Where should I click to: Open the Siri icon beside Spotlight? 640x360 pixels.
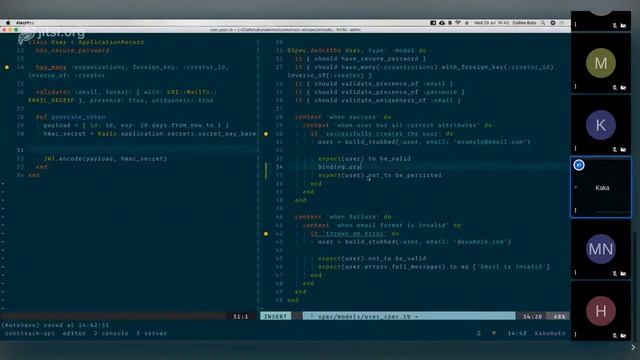point(553,23)
